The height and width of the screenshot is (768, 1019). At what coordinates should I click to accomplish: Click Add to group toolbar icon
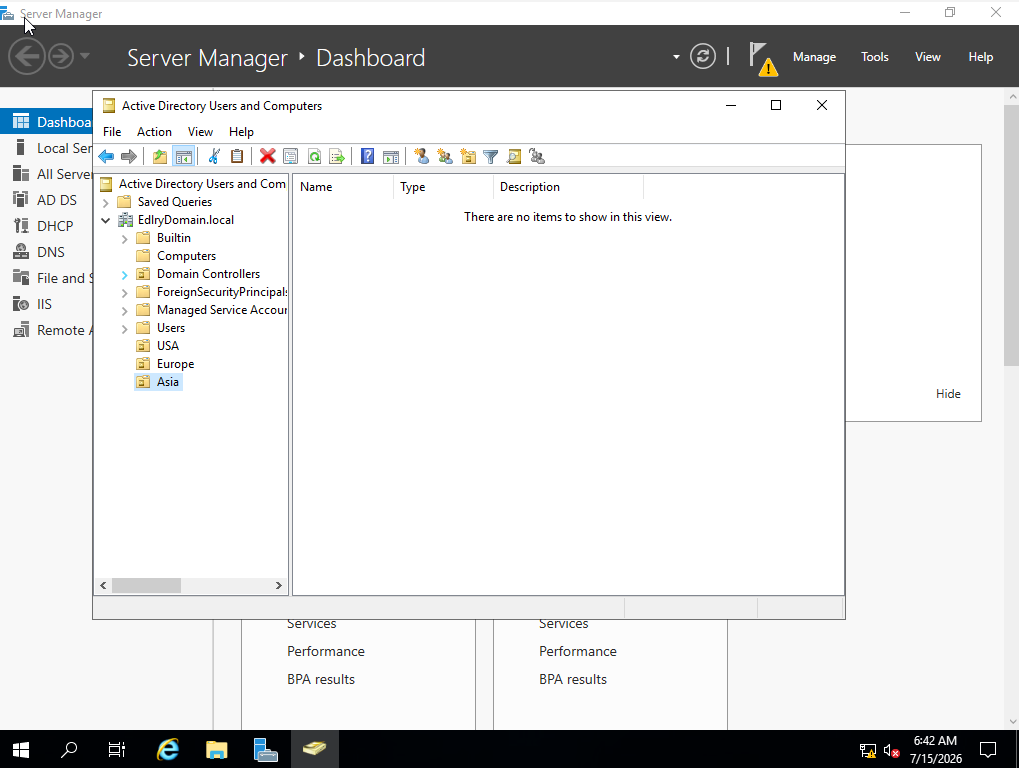point(537,157)
